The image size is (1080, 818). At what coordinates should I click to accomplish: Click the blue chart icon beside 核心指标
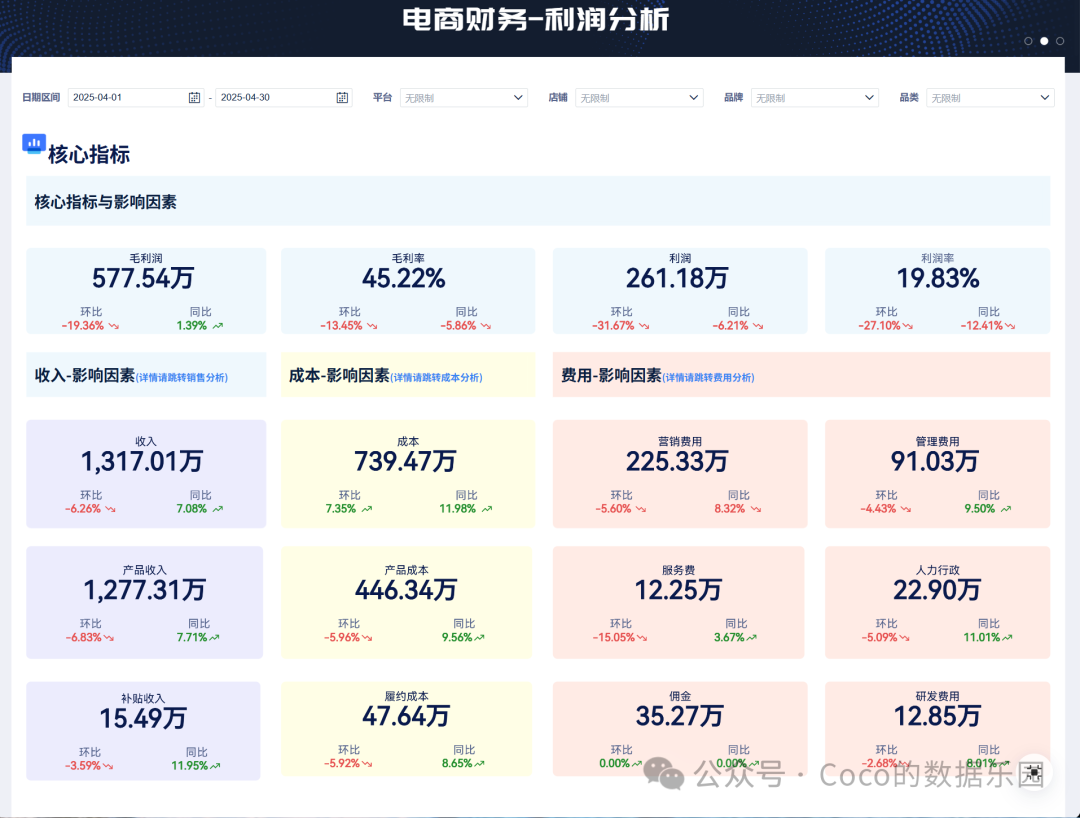pos(34,144)
